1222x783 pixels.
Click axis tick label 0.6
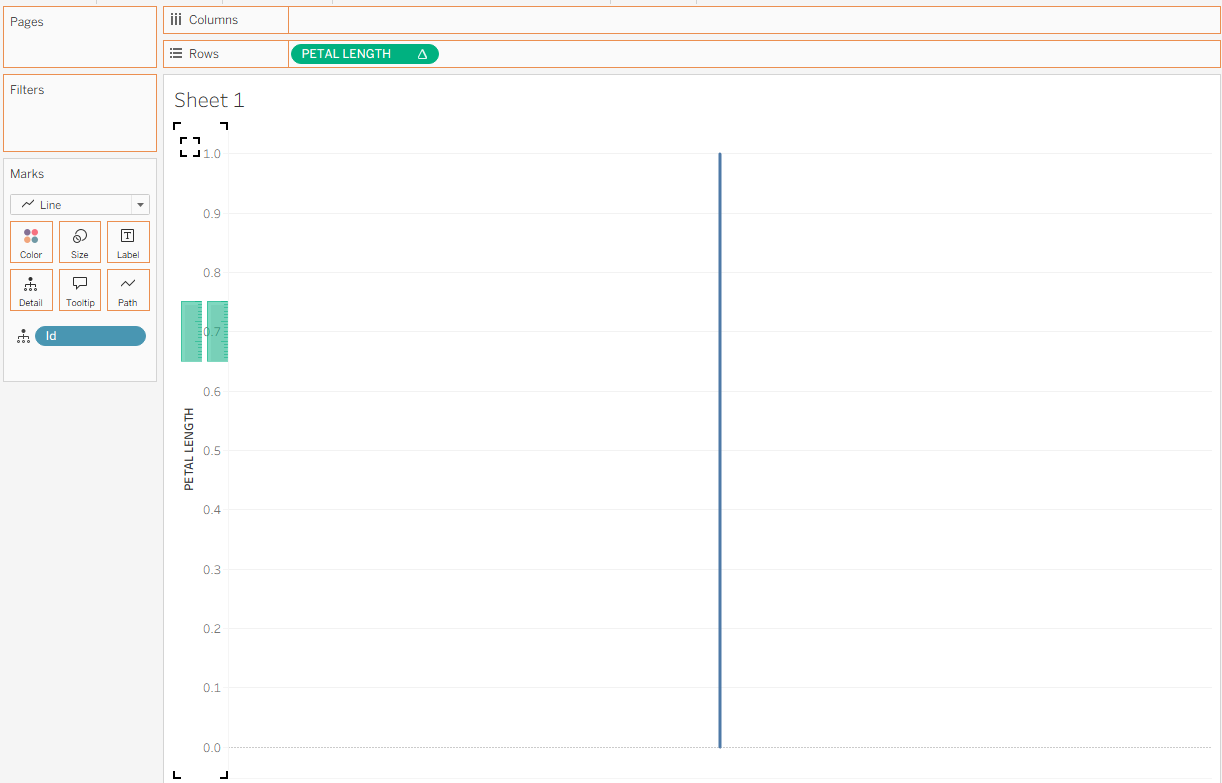pos(212,392)
